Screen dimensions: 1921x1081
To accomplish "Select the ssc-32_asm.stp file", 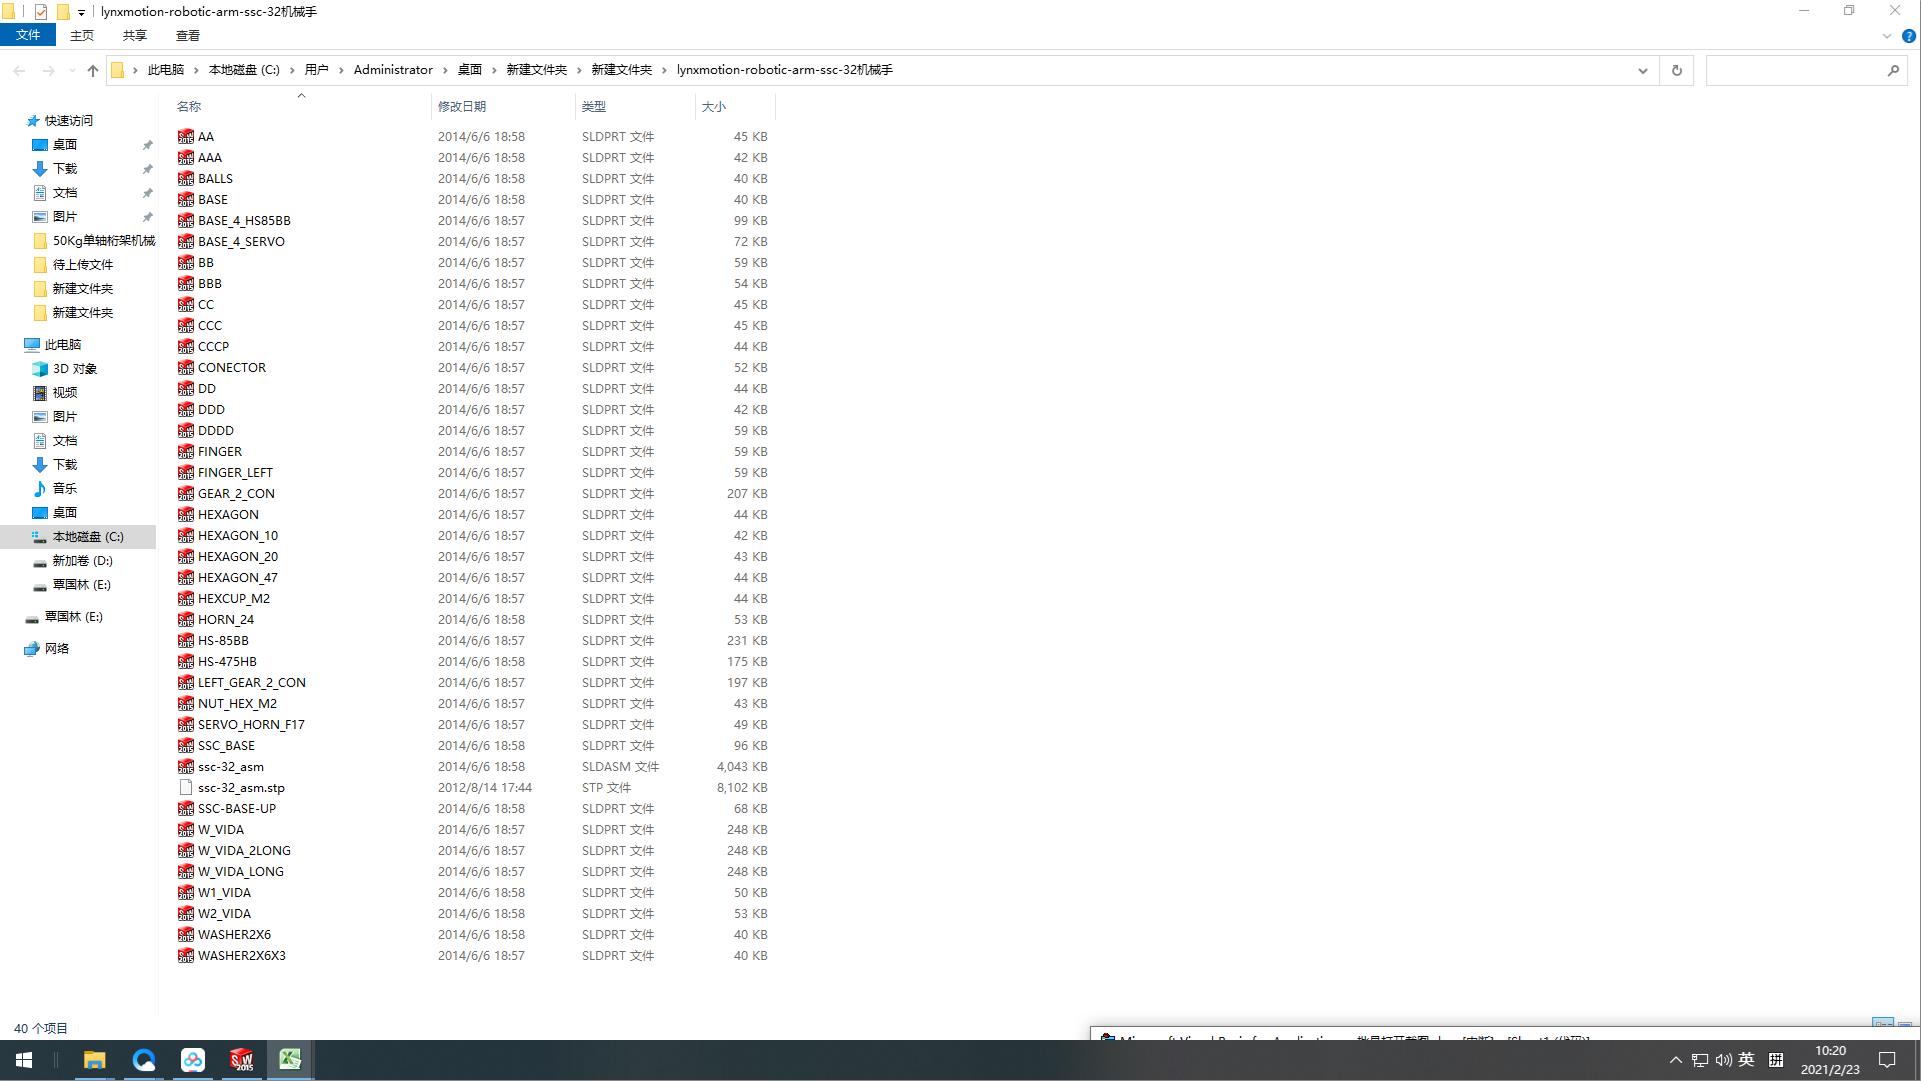I will tap(241, 788).
